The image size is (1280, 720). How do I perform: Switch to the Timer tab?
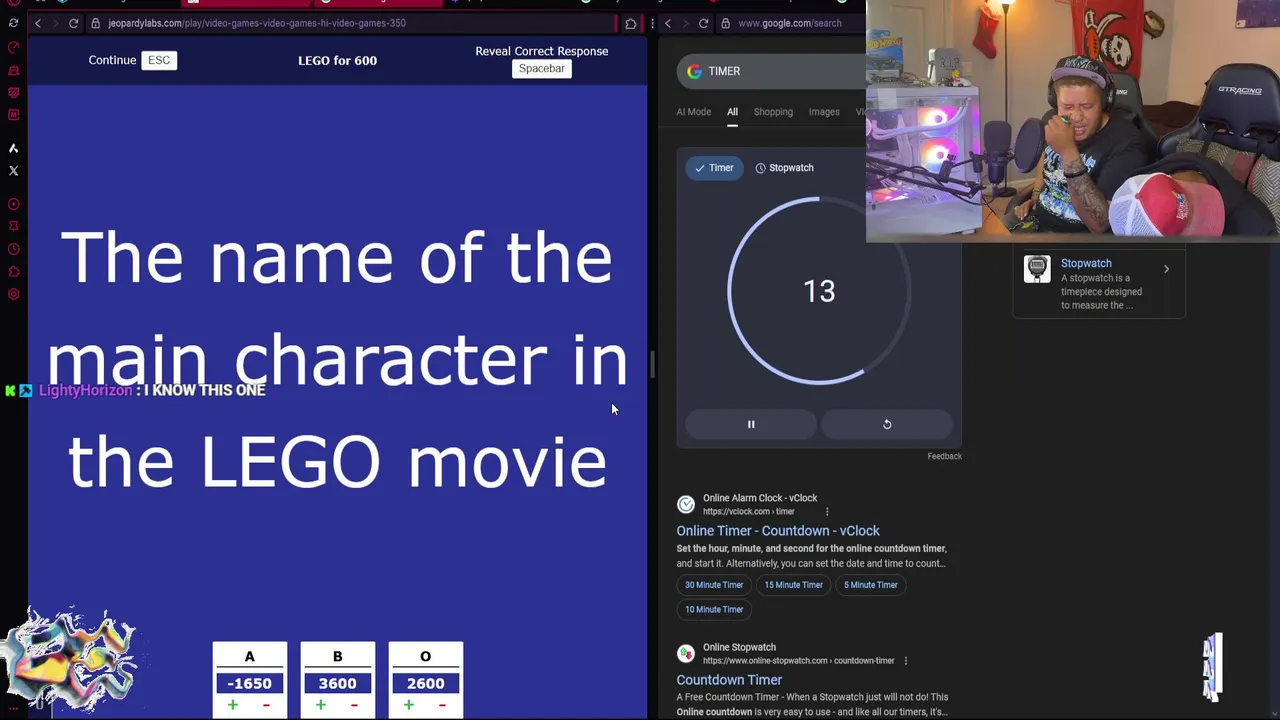tap(714, 168)
